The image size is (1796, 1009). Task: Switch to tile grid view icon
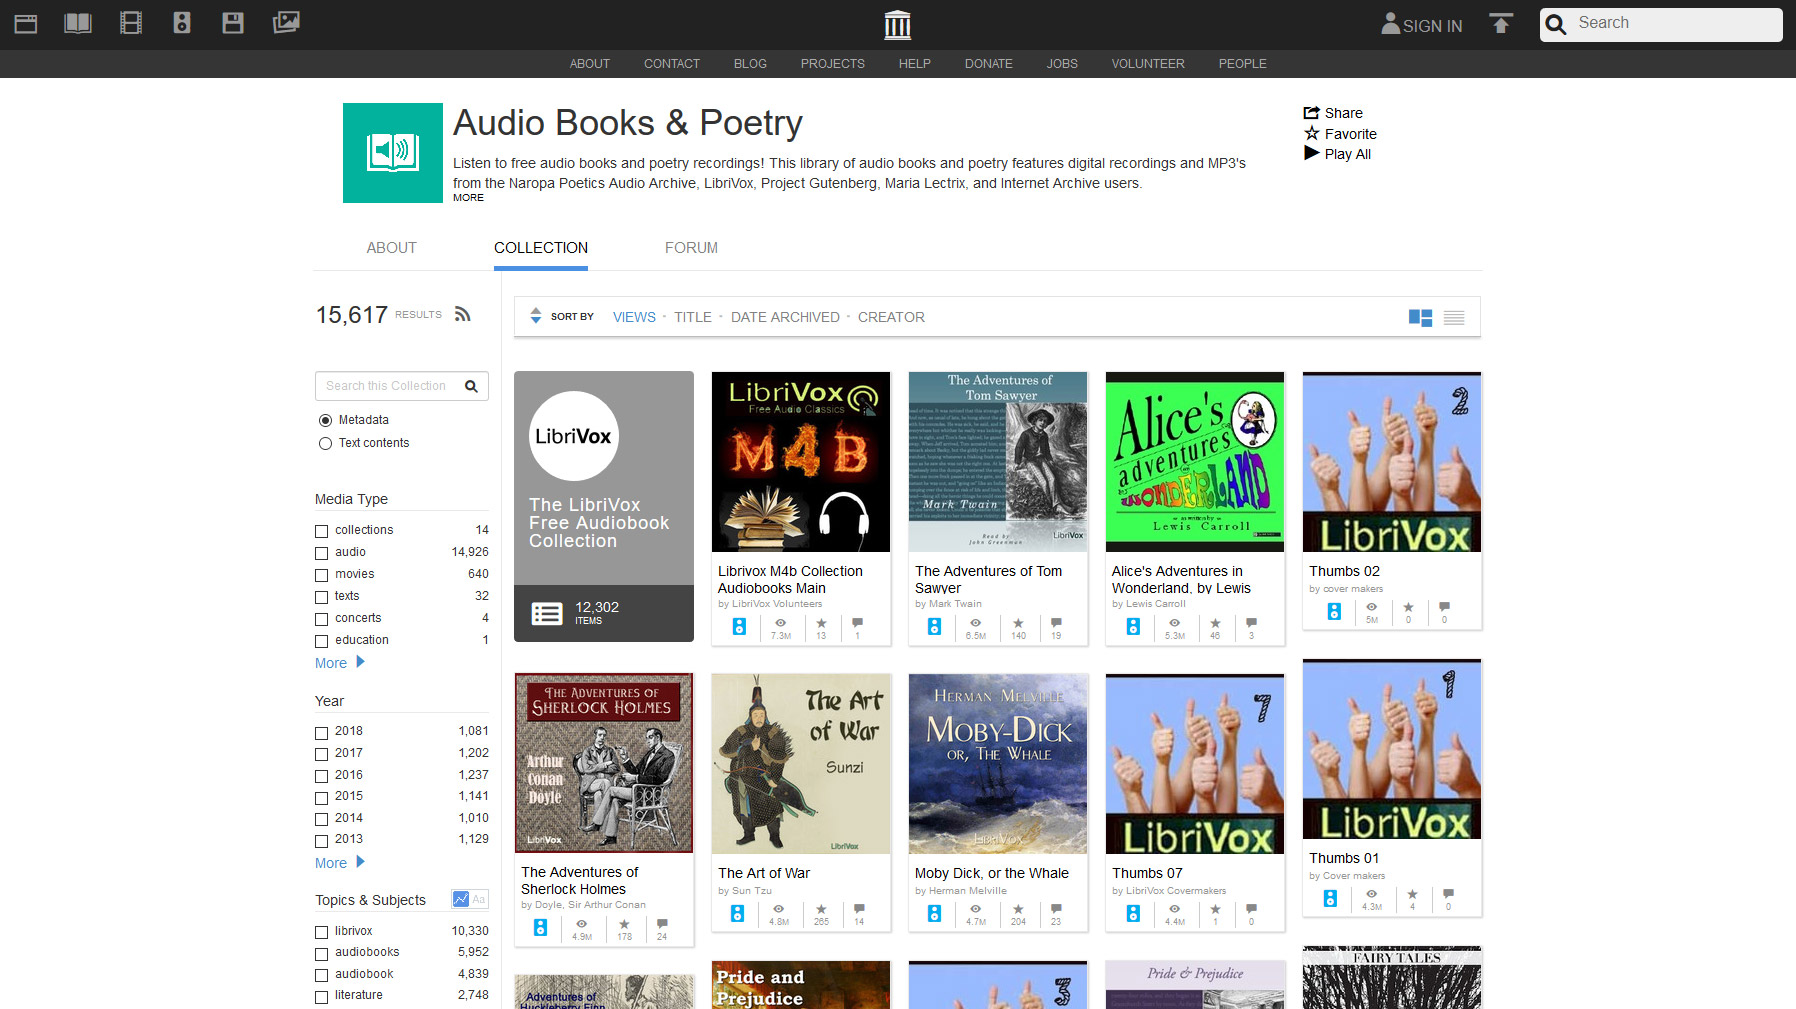point(1420,317)
